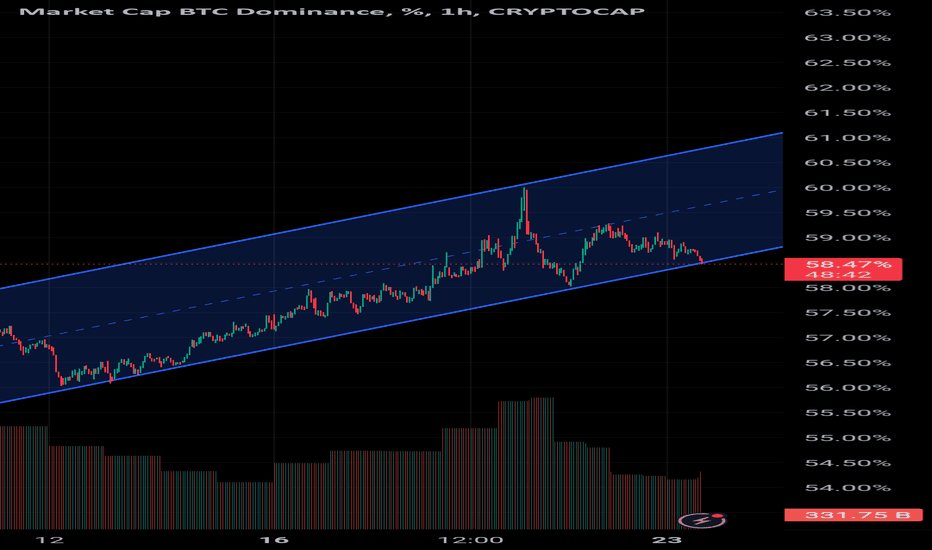Select the dashed channel midline
The image size is (932, 550).
pyautogui.click(x=391, y=268)
